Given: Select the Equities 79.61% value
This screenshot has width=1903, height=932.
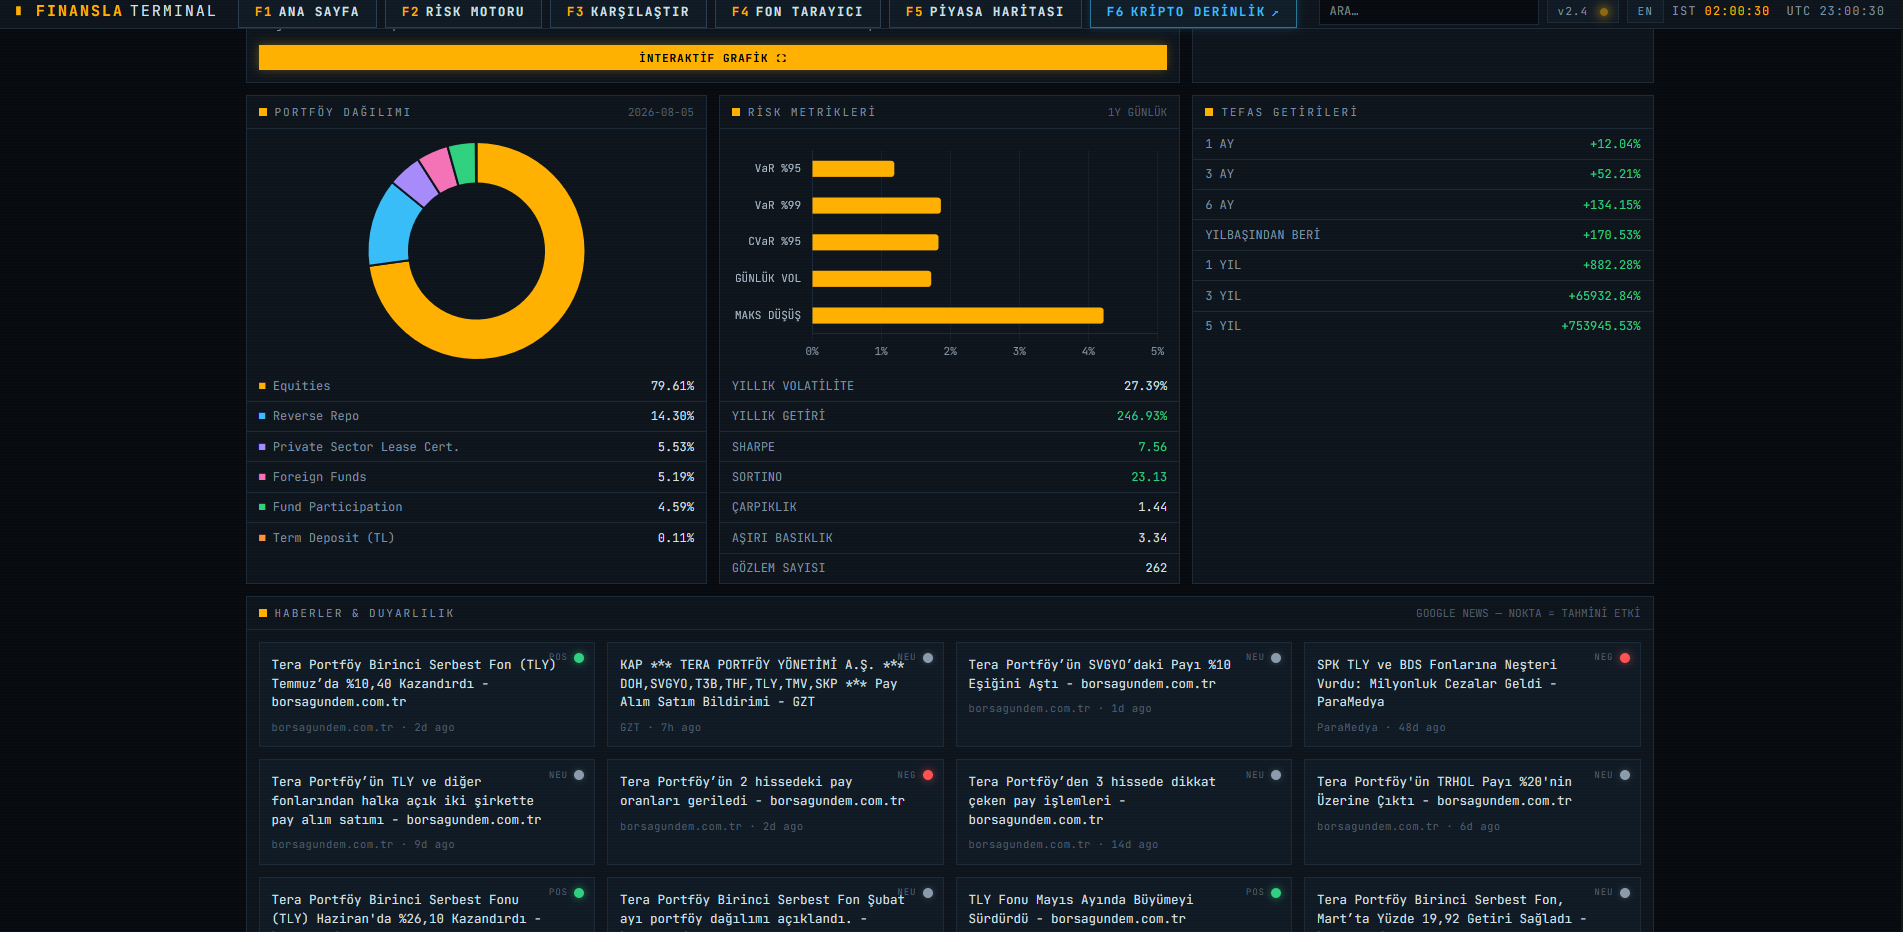Looking at the screenshot, I should [x=672, y=386].
